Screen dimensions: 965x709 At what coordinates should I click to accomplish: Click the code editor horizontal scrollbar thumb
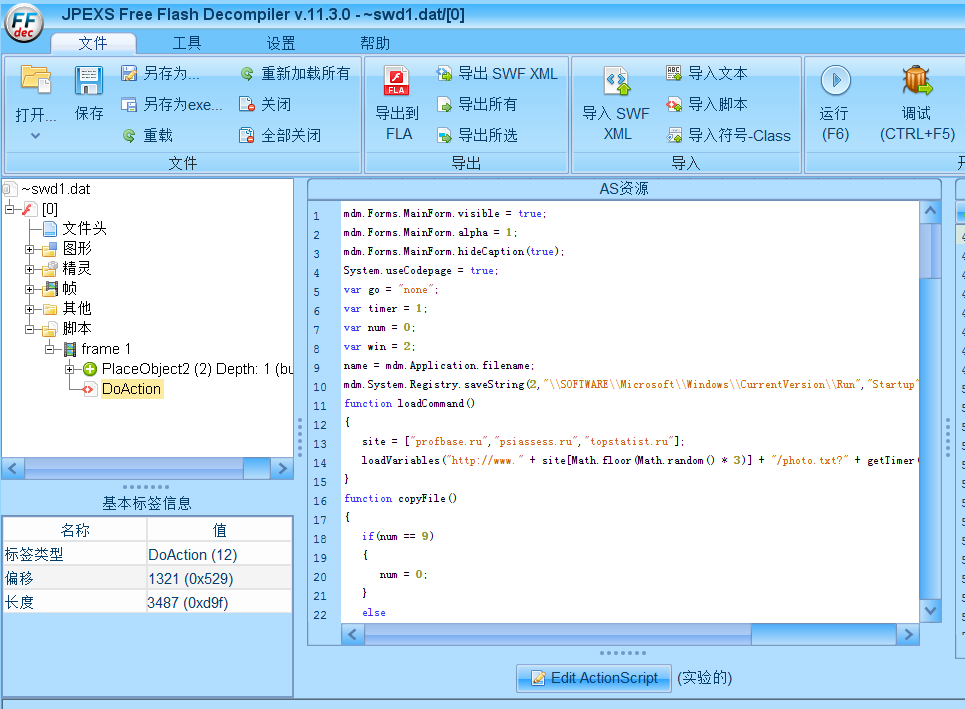coord(557,635)
